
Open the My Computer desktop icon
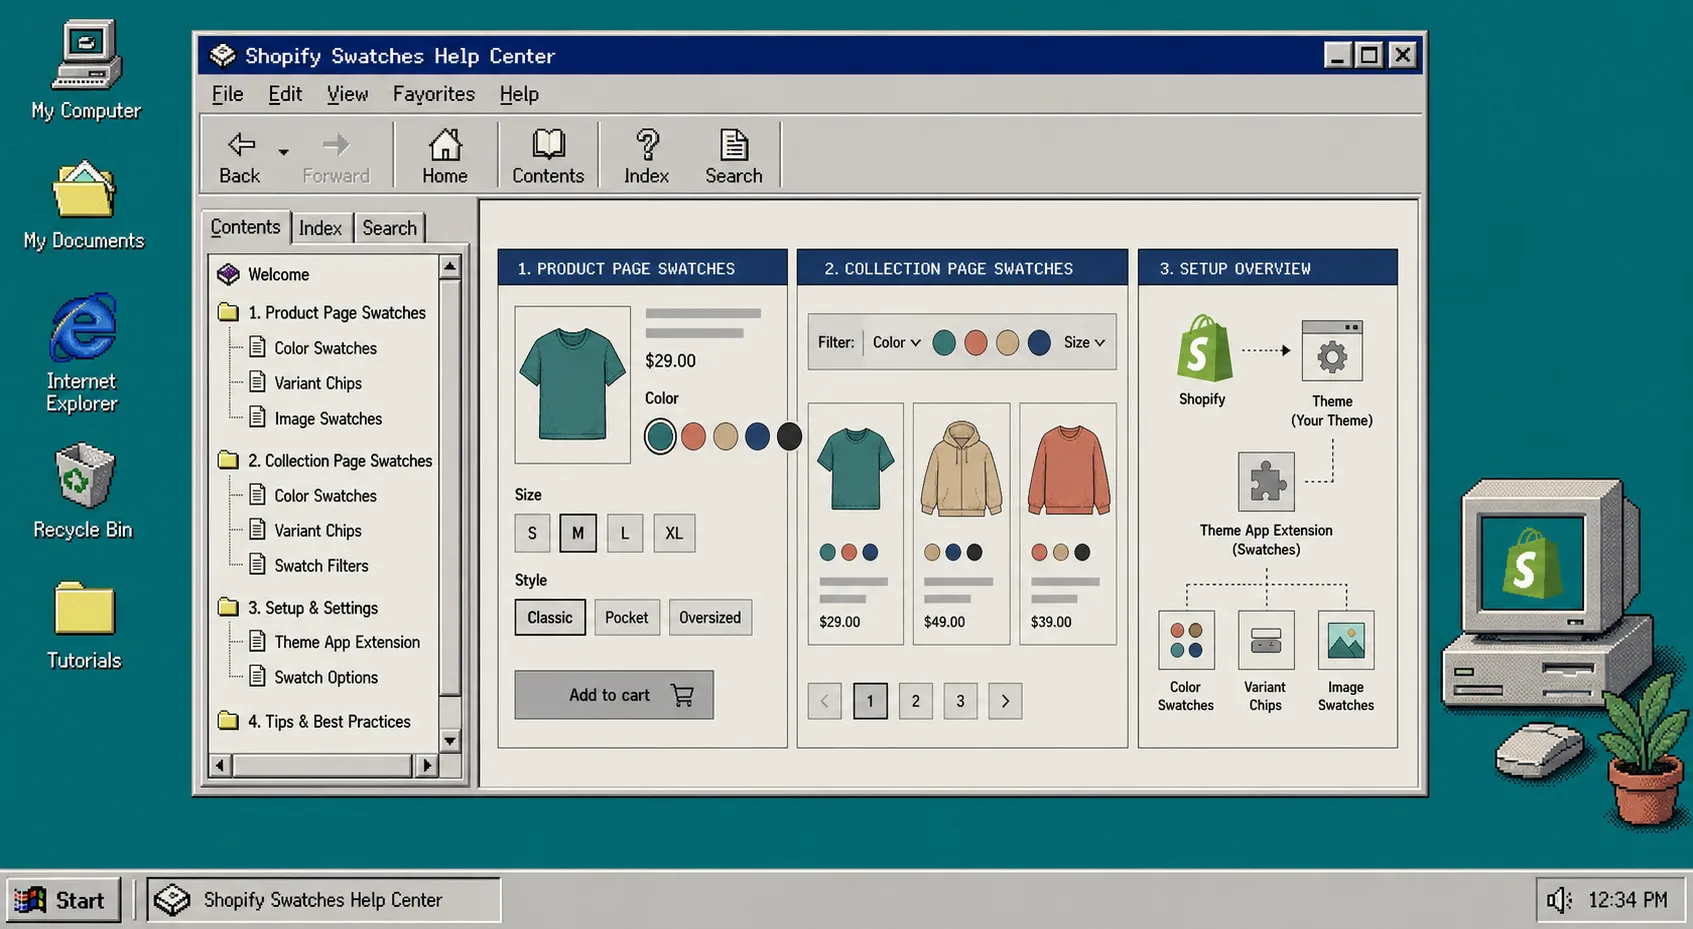pyautogui.click(x=86, y=56)
